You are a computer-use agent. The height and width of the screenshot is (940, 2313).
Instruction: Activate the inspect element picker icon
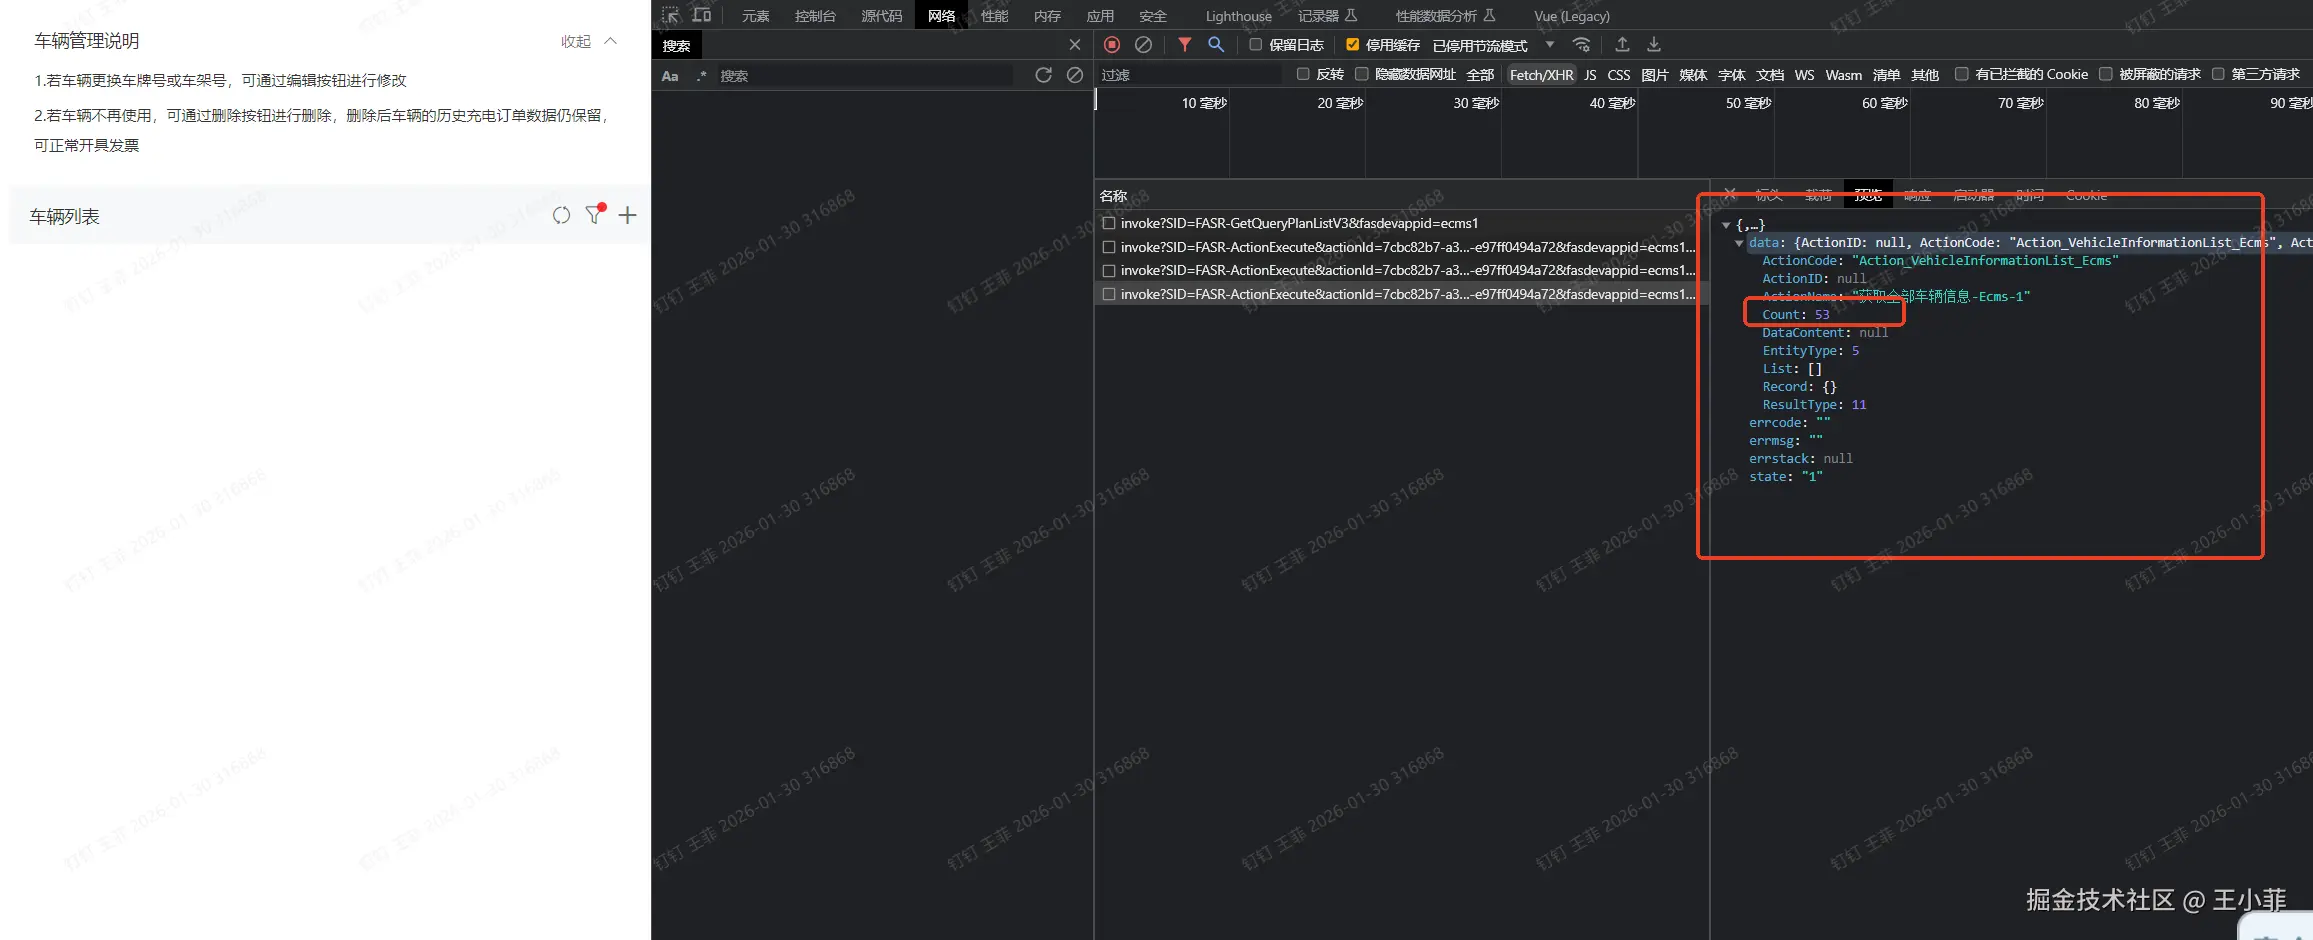coord(670,15)
